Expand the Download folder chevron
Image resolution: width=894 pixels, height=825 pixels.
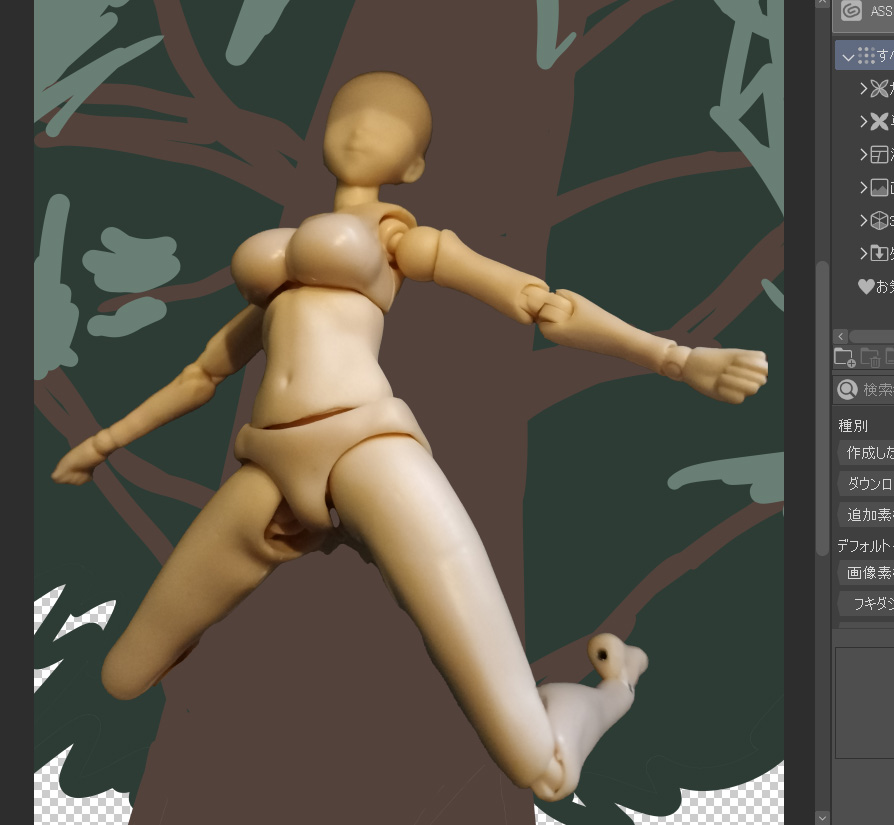tap(864, 253)
